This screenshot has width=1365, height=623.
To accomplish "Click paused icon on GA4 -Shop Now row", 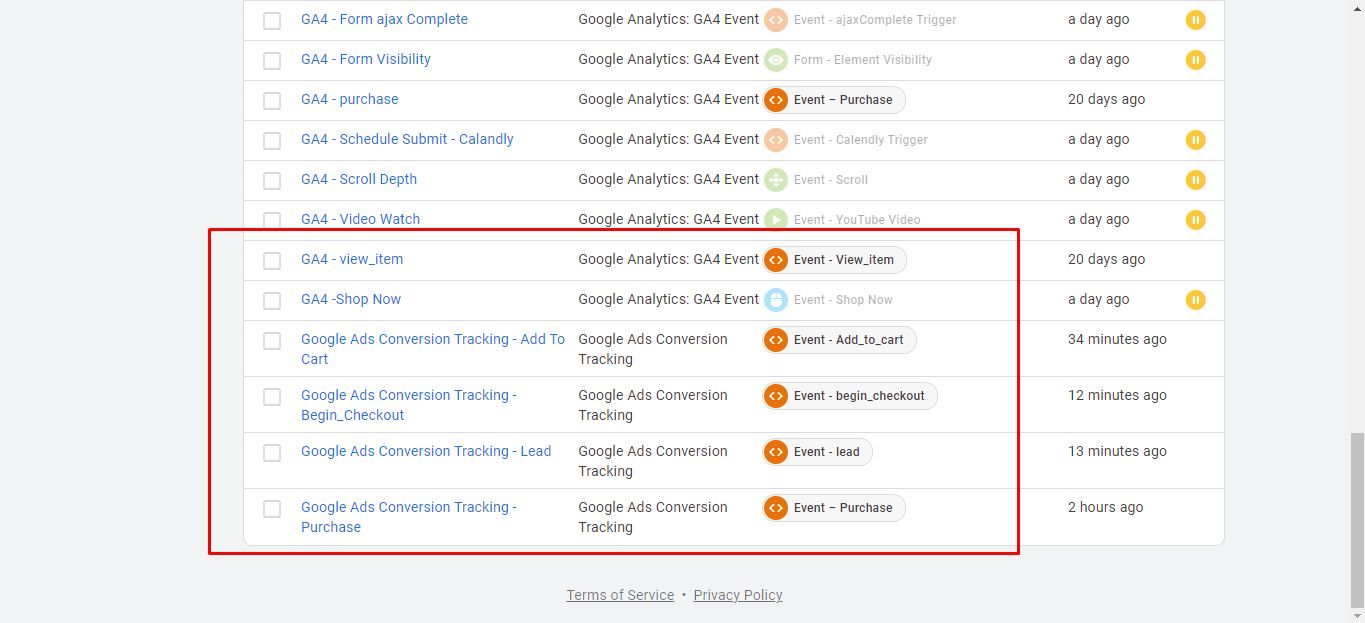I will click(1195, 300).
